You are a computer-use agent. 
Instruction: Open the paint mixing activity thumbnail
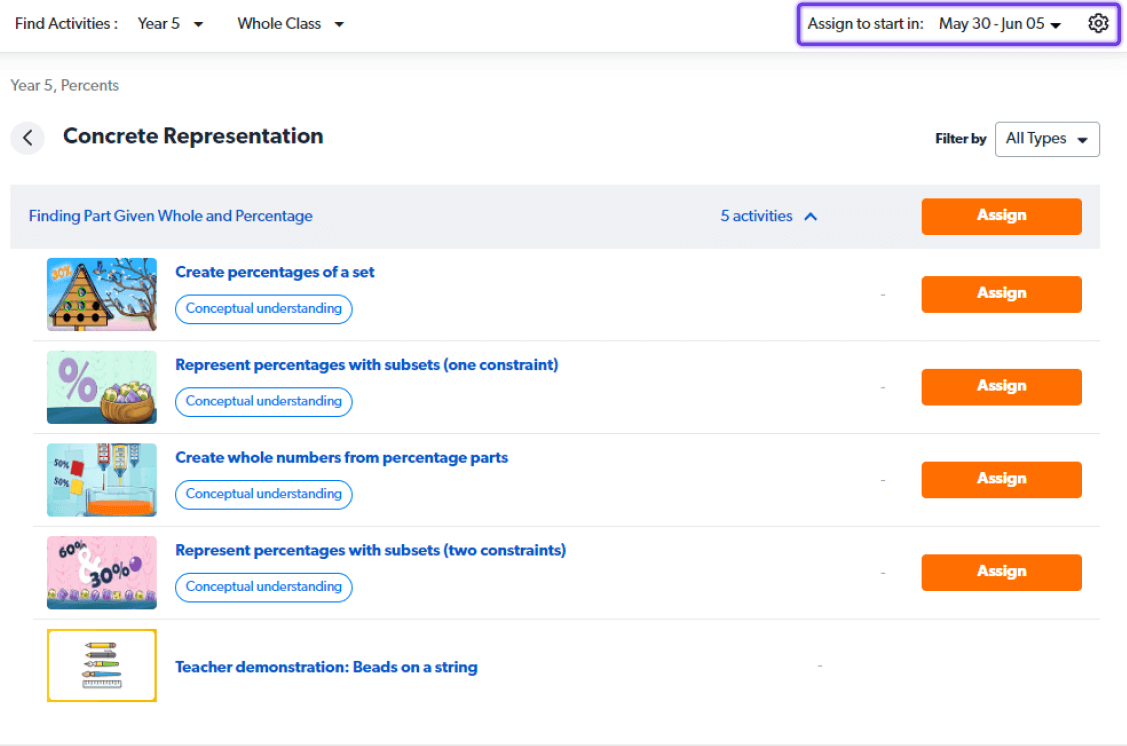click(x=102, y=480)
